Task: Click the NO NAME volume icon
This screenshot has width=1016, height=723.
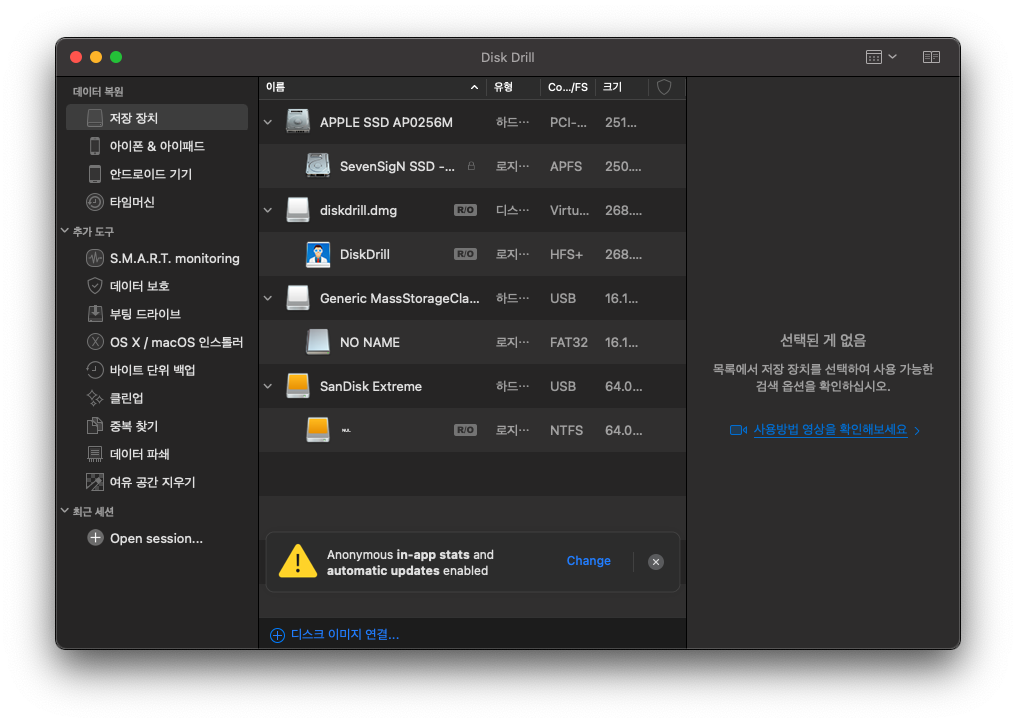Action: coord(318,341)
